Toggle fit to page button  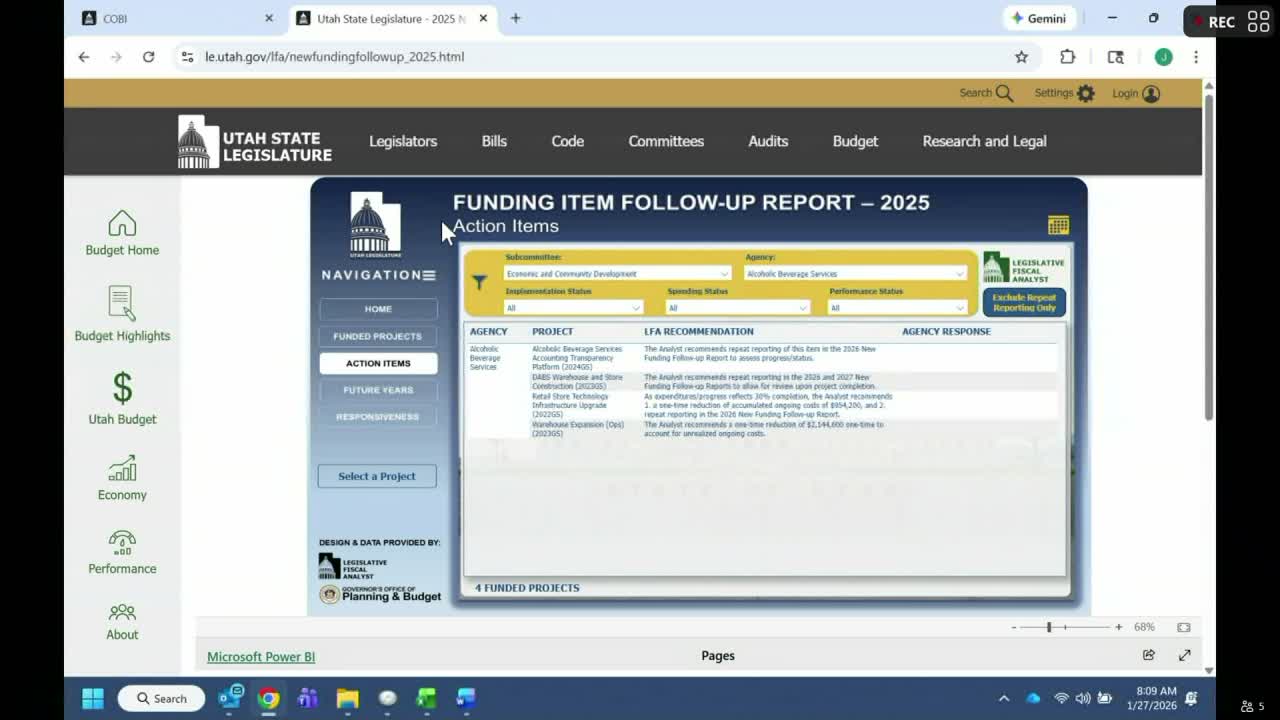click(x=1184, y=627)
